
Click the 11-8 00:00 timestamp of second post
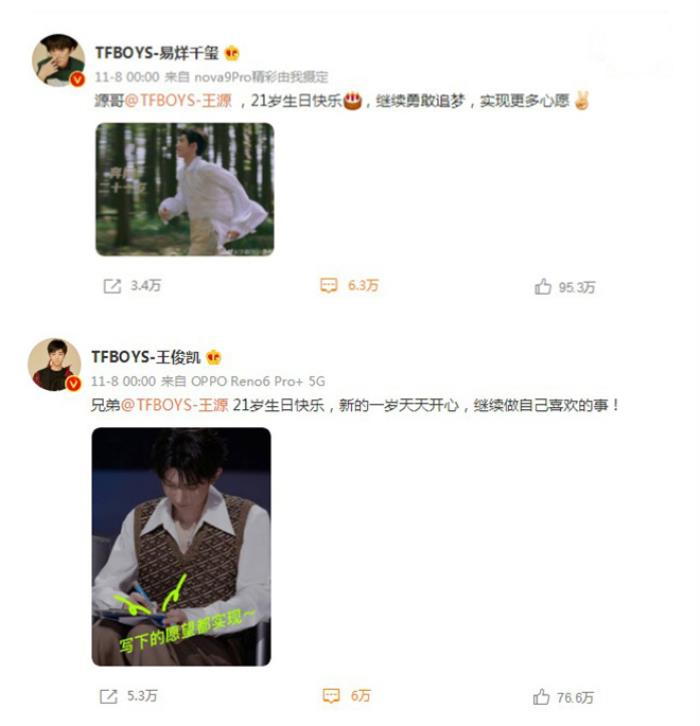pyautogui.click(x=124, y=382)
